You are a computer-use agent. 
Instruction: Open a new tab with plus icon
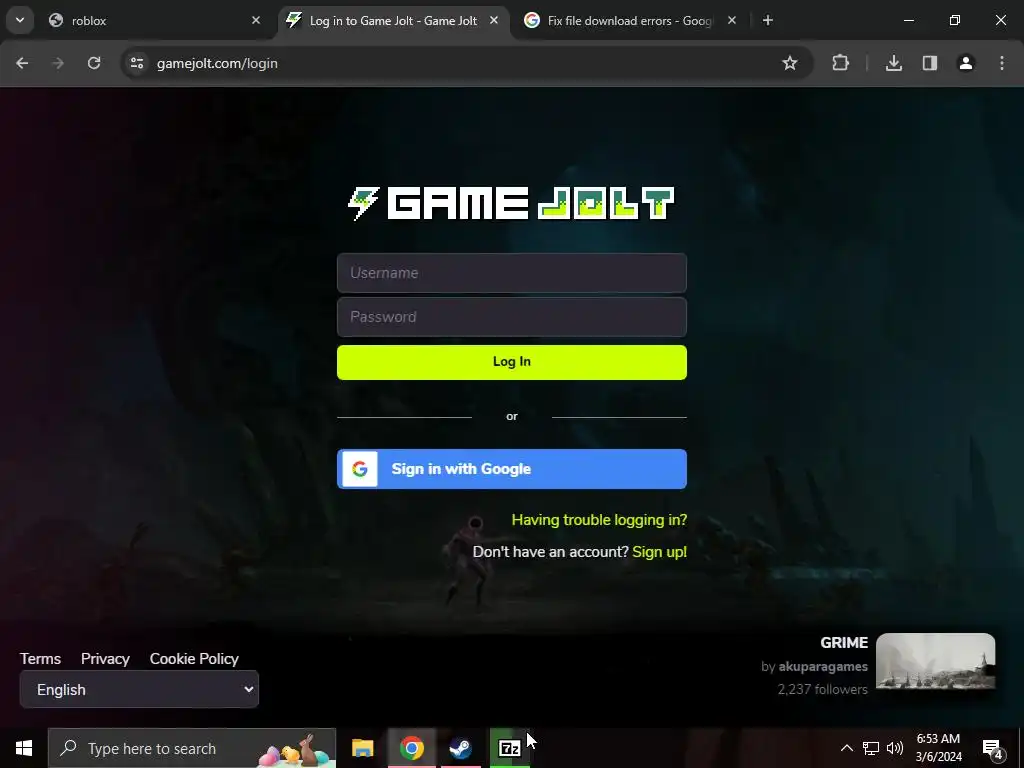[x=768, y=20]
